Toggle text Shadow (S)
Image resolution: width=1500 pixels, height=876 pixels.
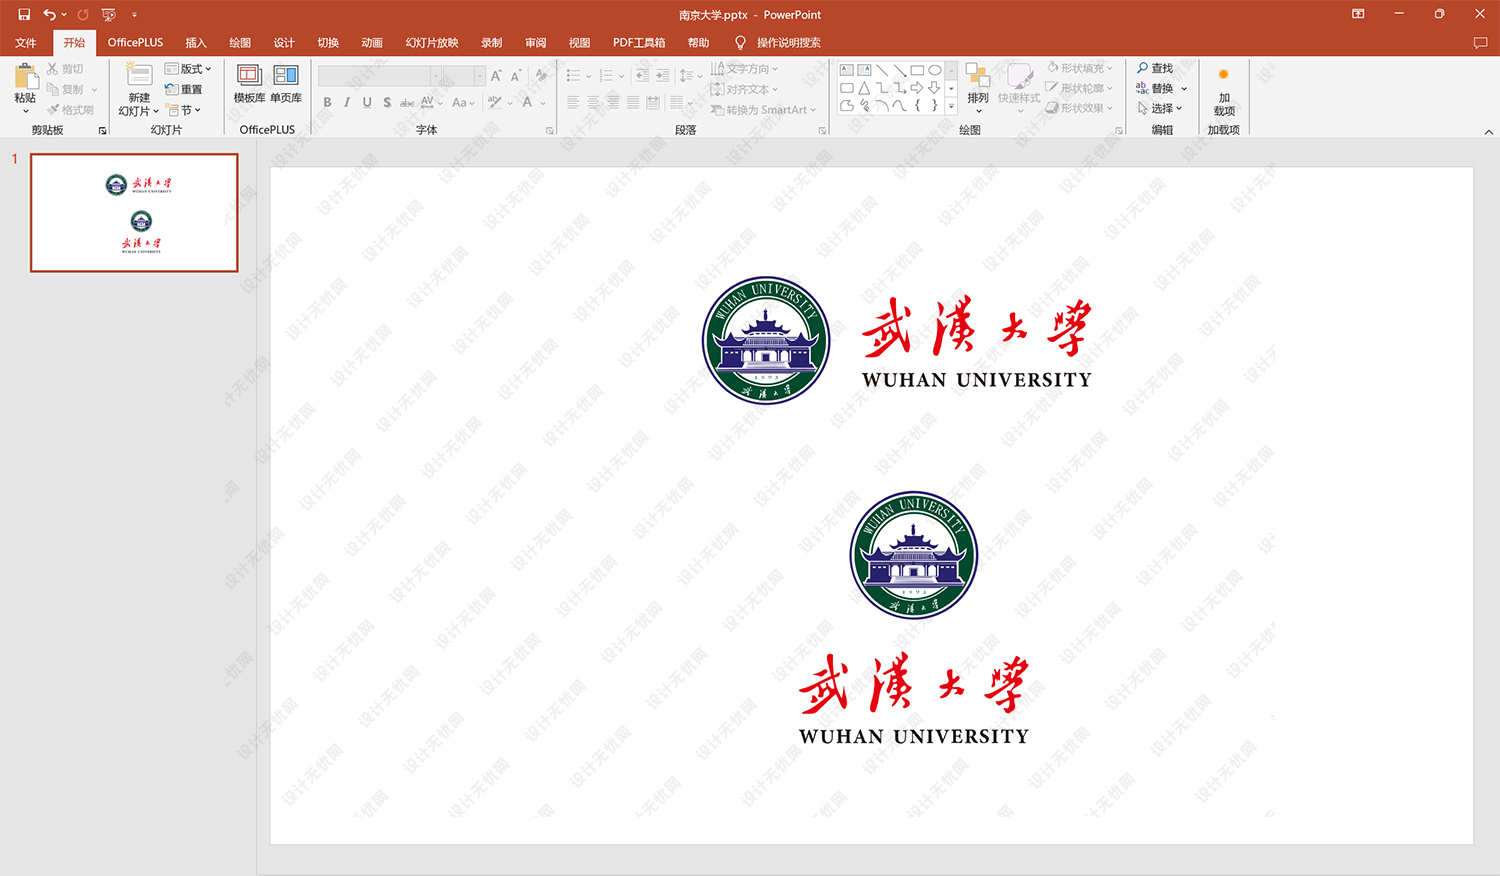pos(387,102)
